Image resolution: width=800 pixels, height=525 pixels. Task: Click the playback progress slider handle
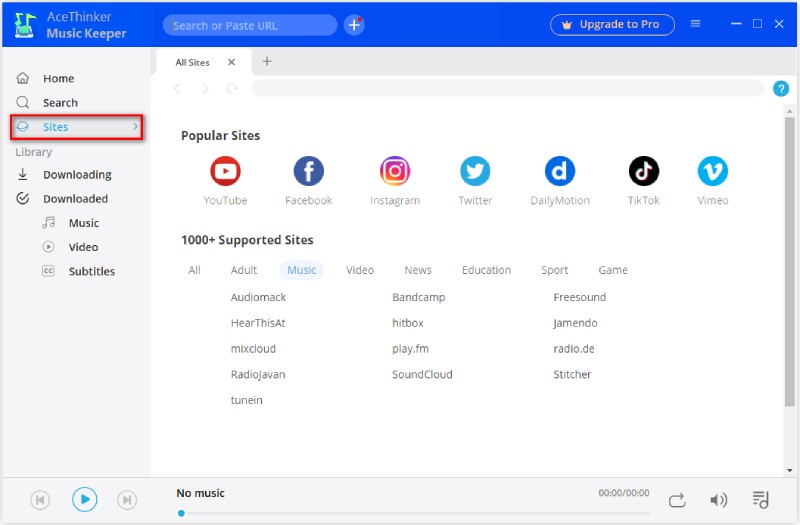click(181, 513)
